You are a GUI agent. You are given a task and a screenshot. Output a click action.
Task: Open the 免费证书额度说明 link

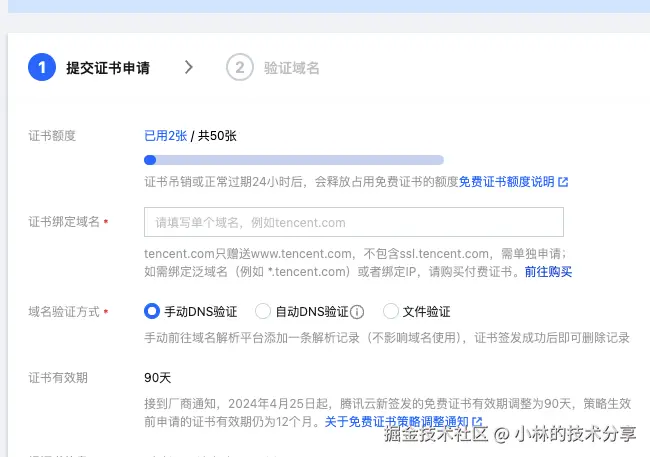point(506,182)
